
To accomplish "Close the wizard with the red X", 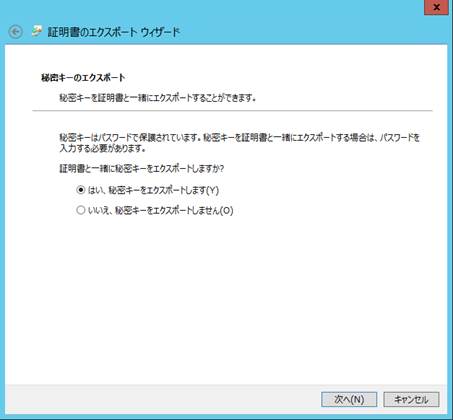I will coord(436,7).
